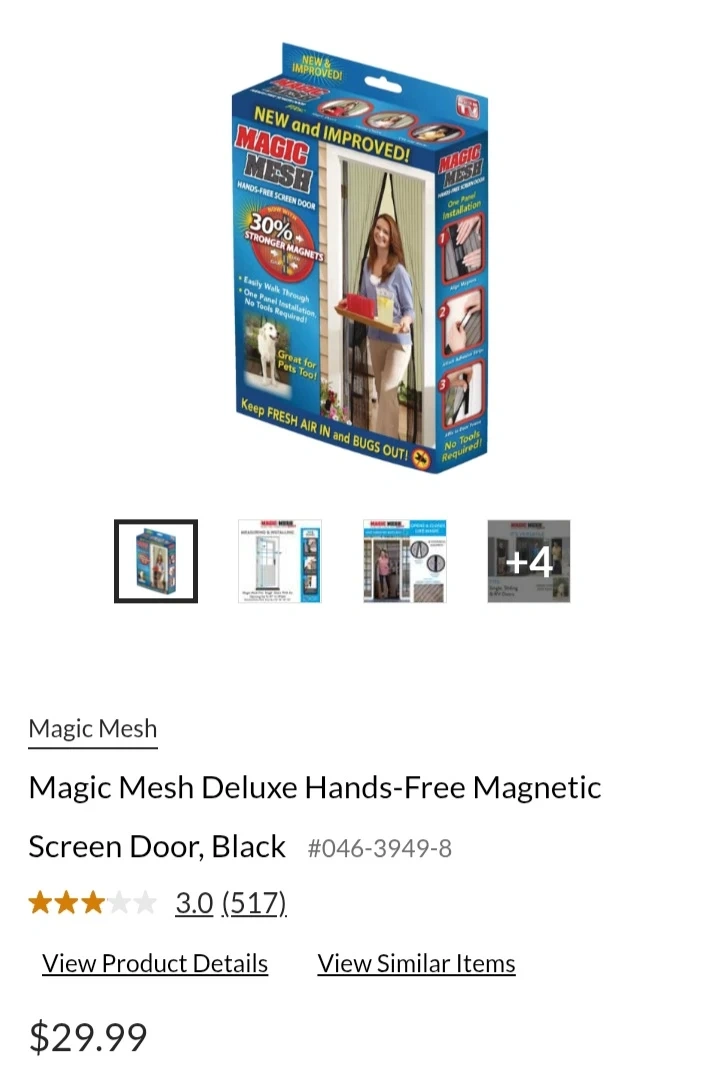Click the 3.0 rating score link
The width and height of the screenshot is (720, 1079).
(x=194, y=903)
